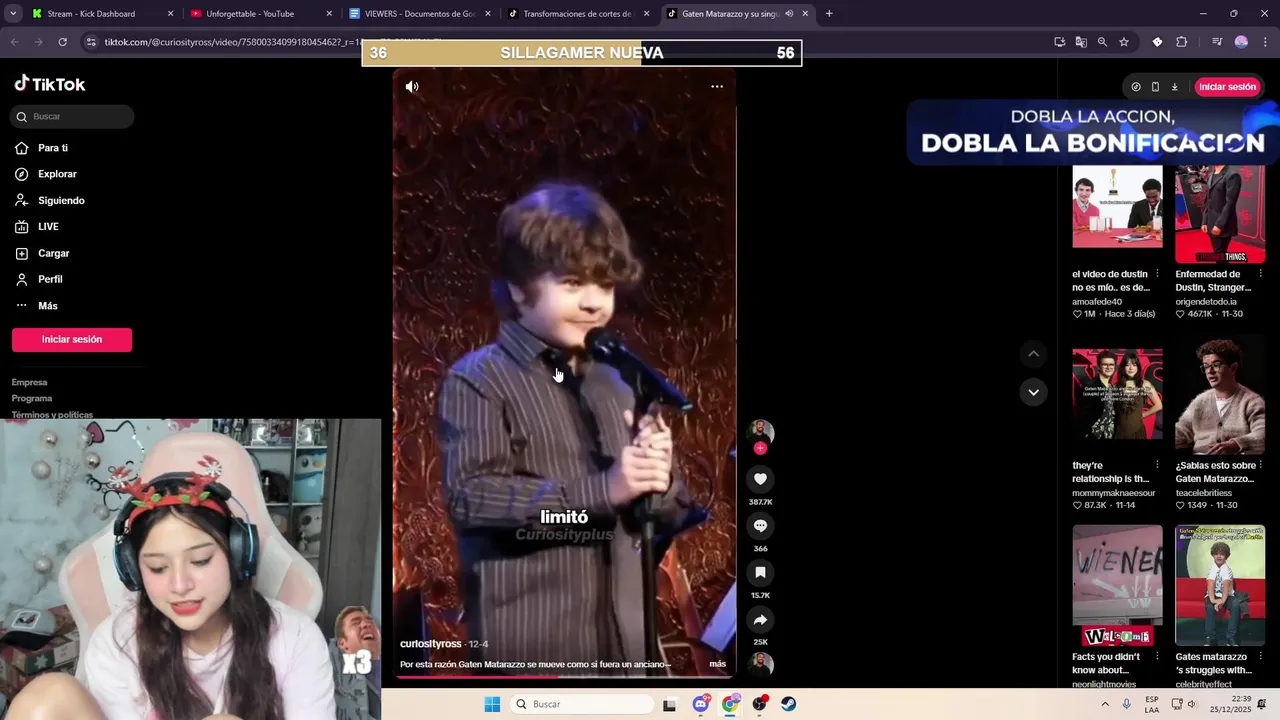Reload the TikTok page
The image size is (1280, 720).
(62, 42)
